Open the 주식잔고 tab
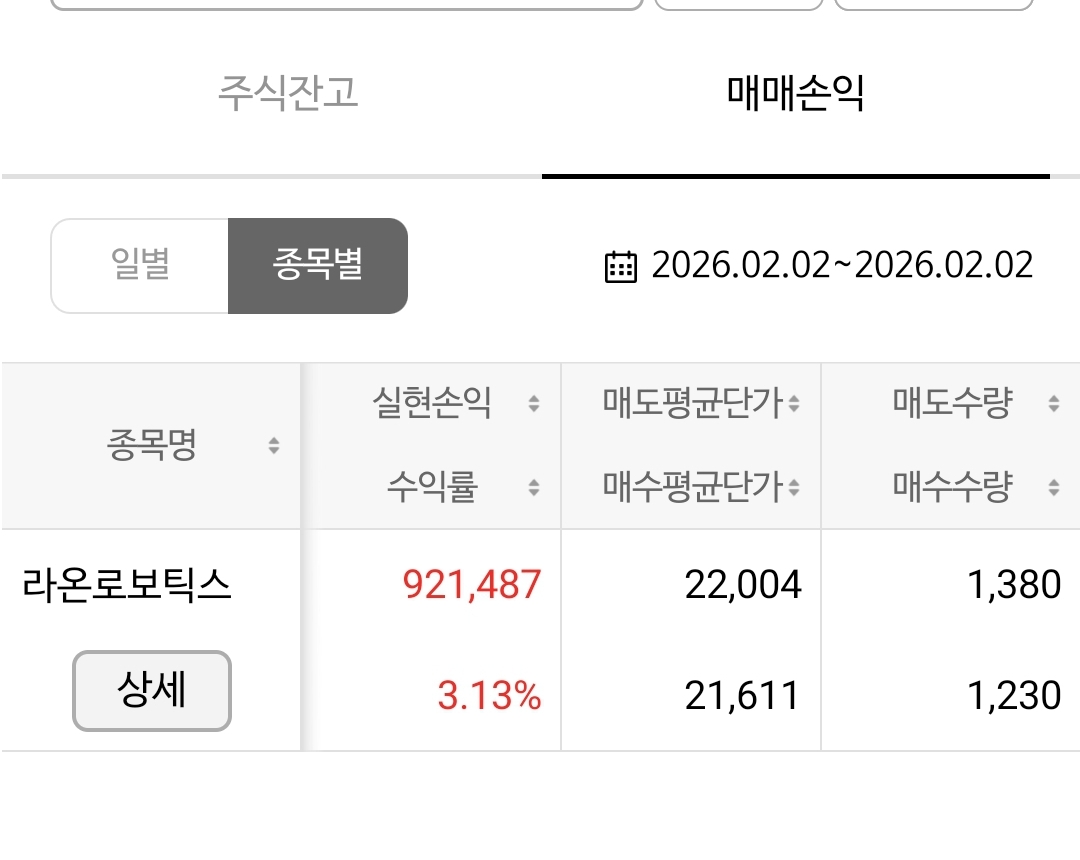Viewport: 1080px width, 860px height. 288,93
